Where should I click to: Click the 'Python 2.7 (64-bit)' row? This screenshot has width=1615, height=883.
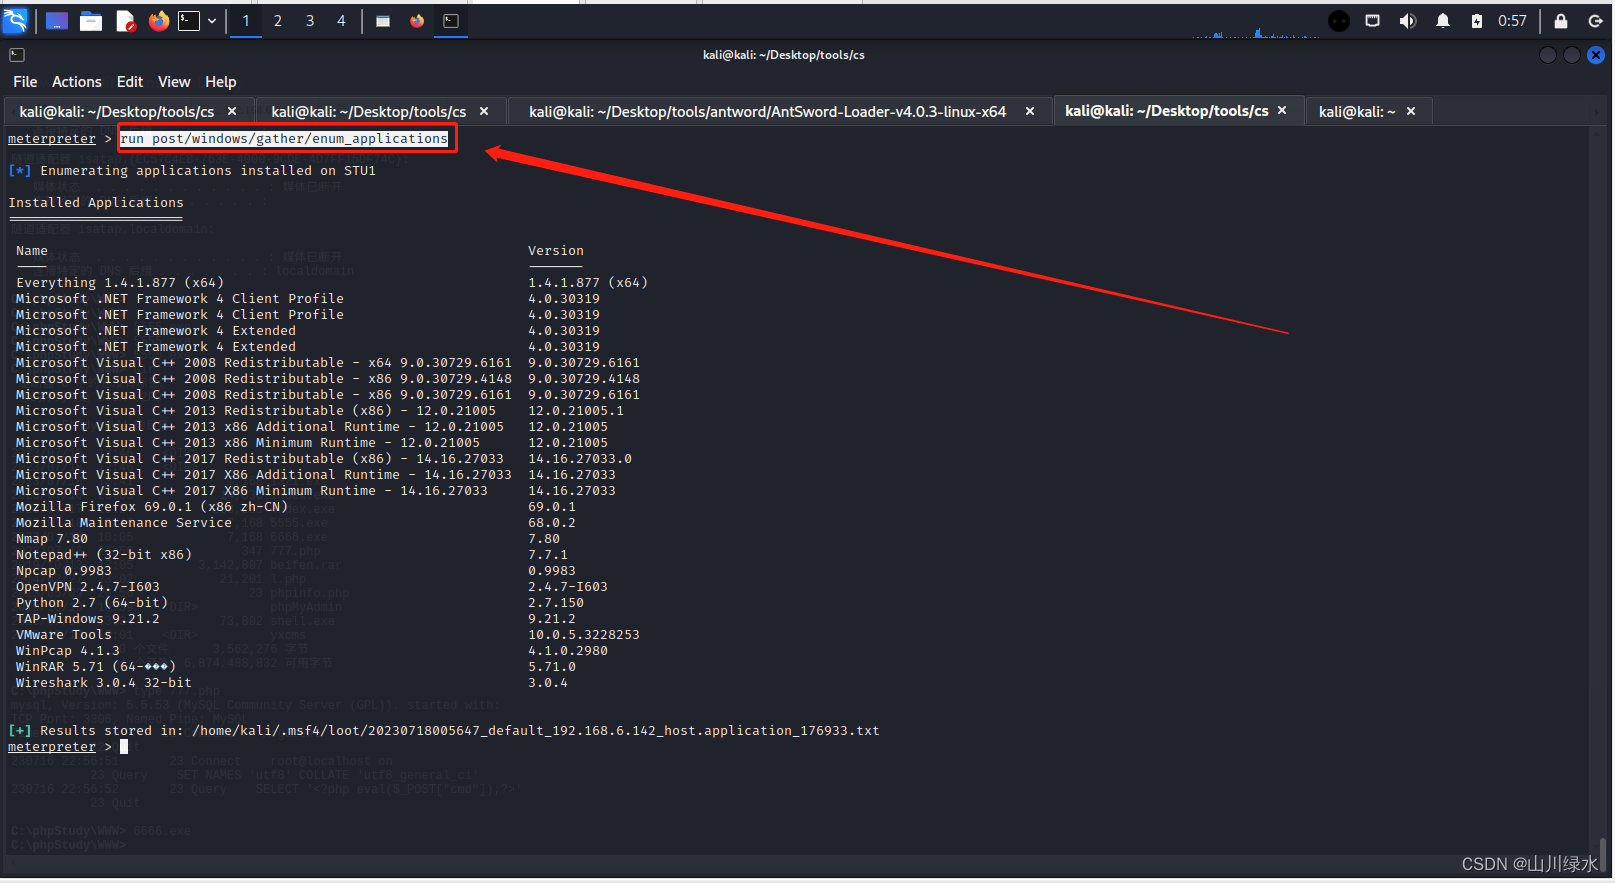coord(300,603)
